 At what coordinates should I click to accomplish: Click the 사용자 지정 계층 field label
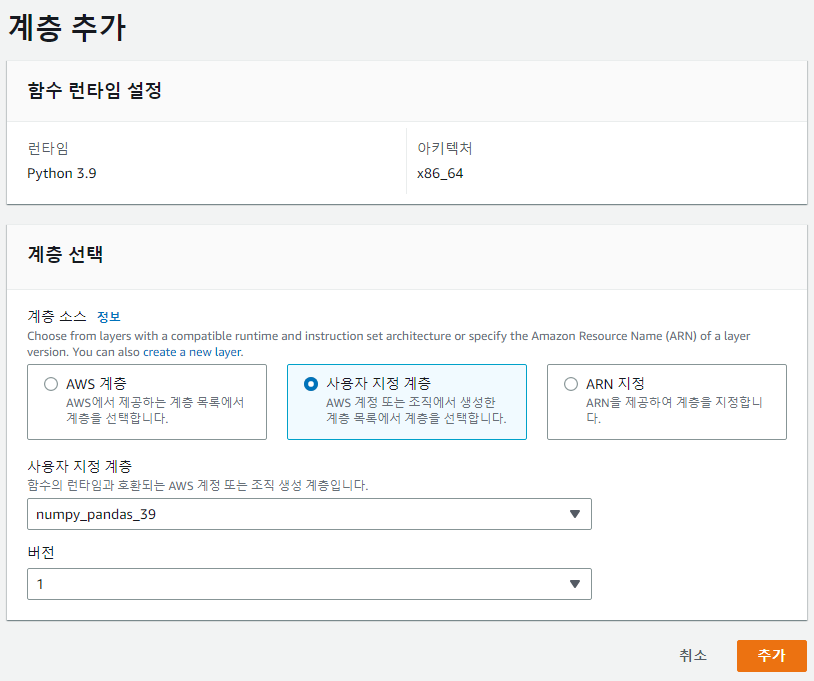[x=79, y=466]
